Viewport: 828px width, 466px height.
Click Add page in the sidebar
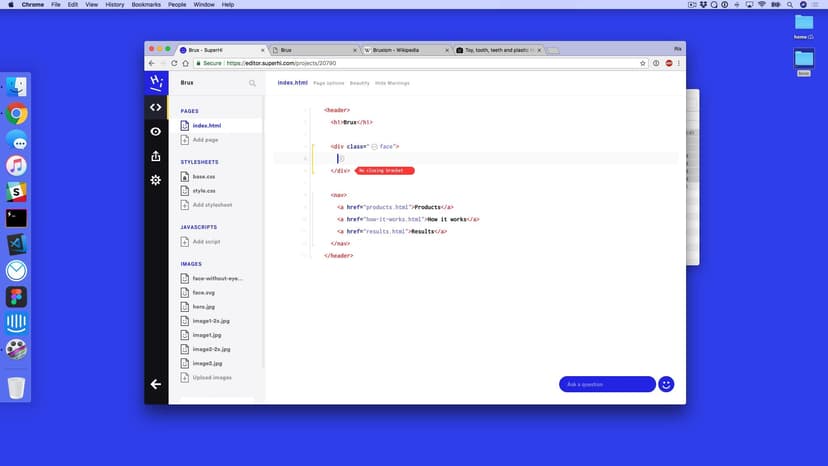coord(205,140)
